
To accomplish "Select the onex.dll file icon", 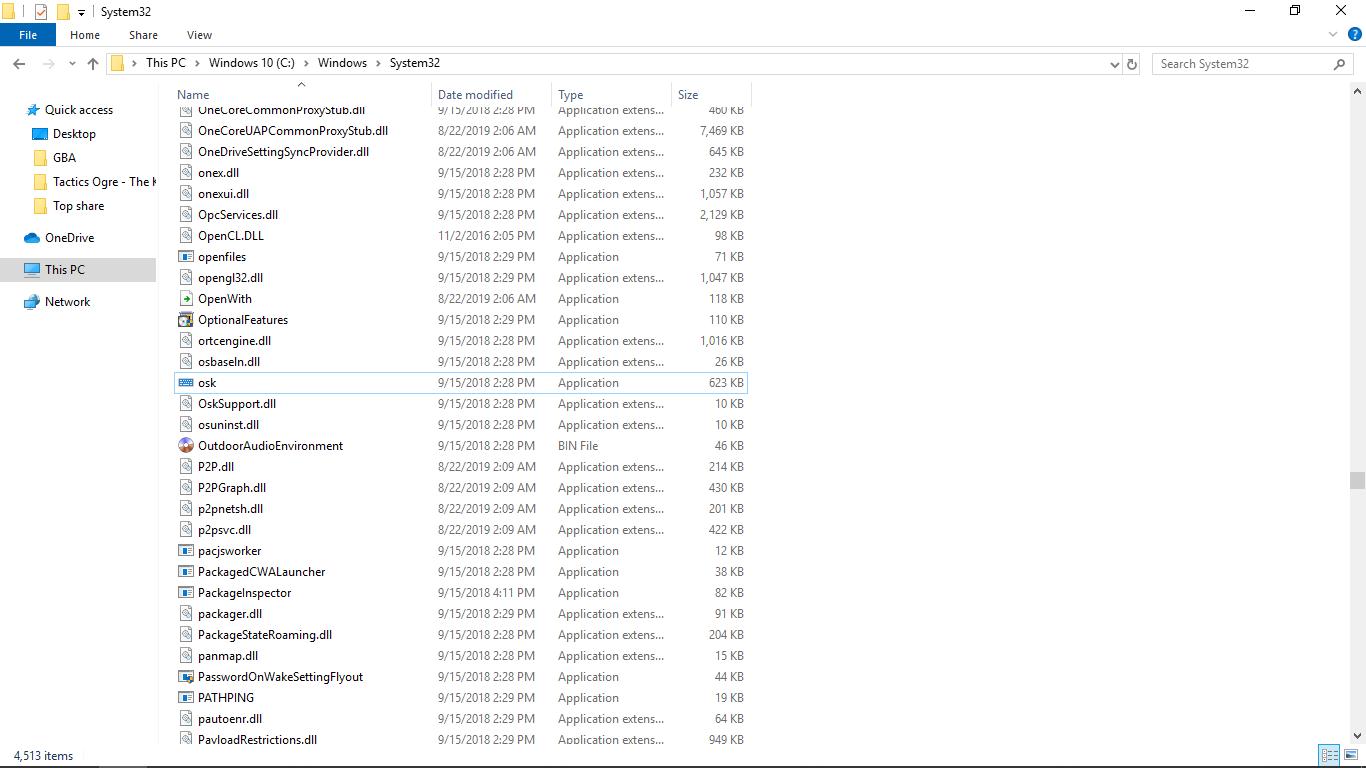I will (185, 173).
